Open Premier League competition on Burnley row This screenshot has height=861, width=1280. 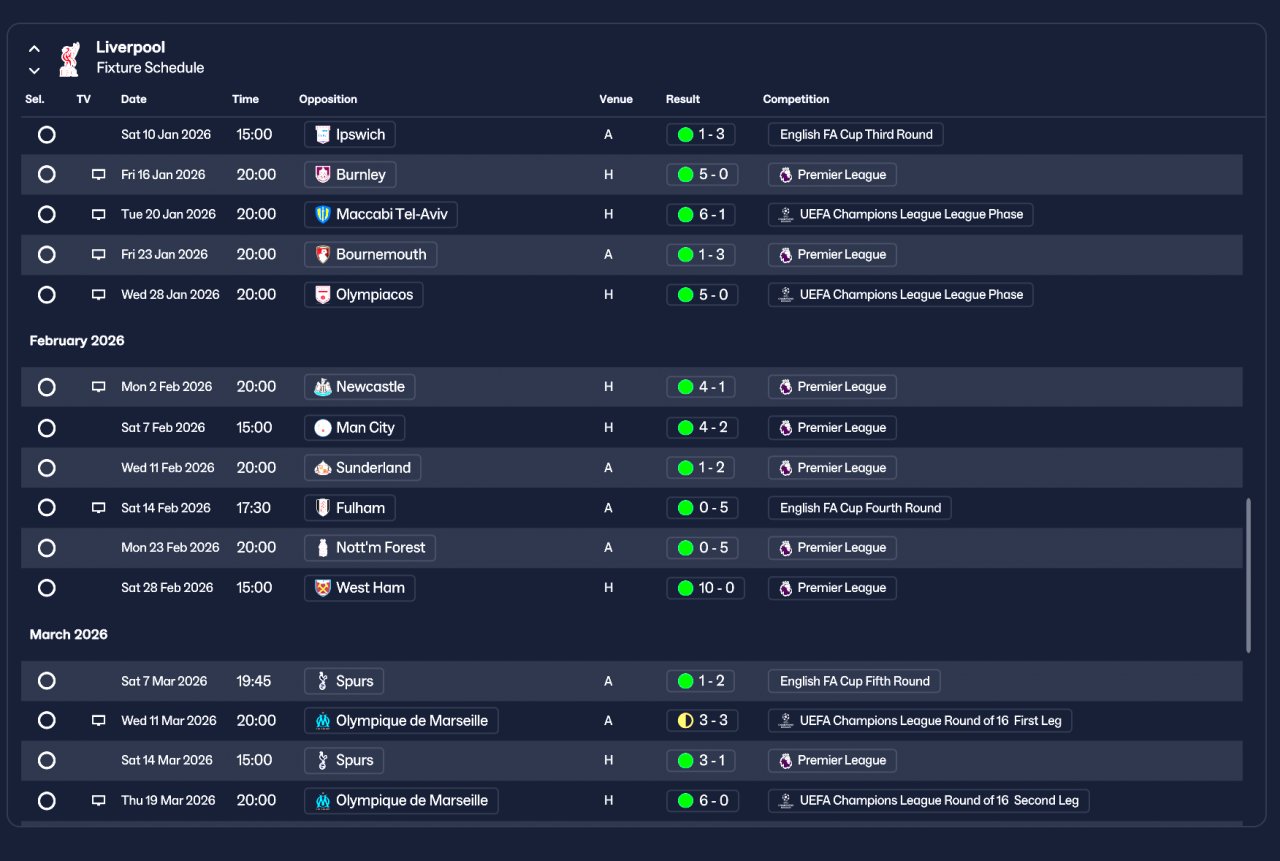pos(832,174)
